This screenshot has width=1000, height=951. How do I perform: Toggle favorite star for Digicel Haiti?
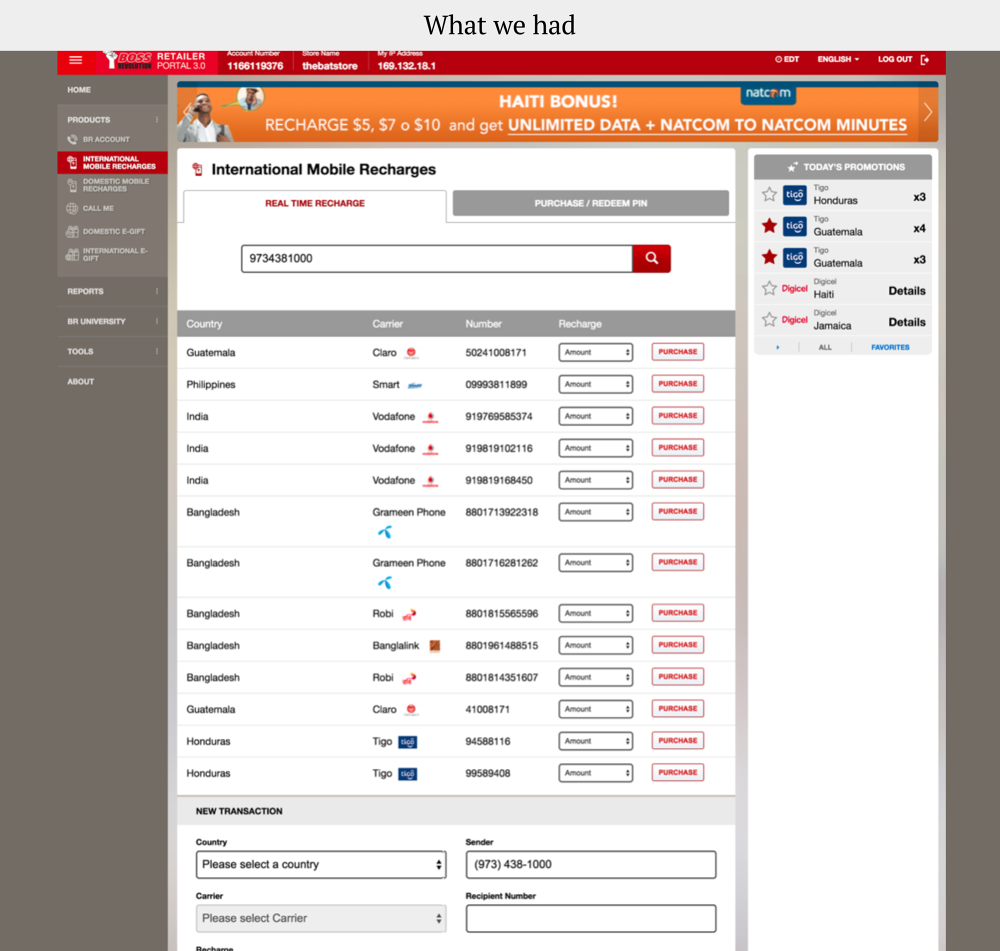769,289
